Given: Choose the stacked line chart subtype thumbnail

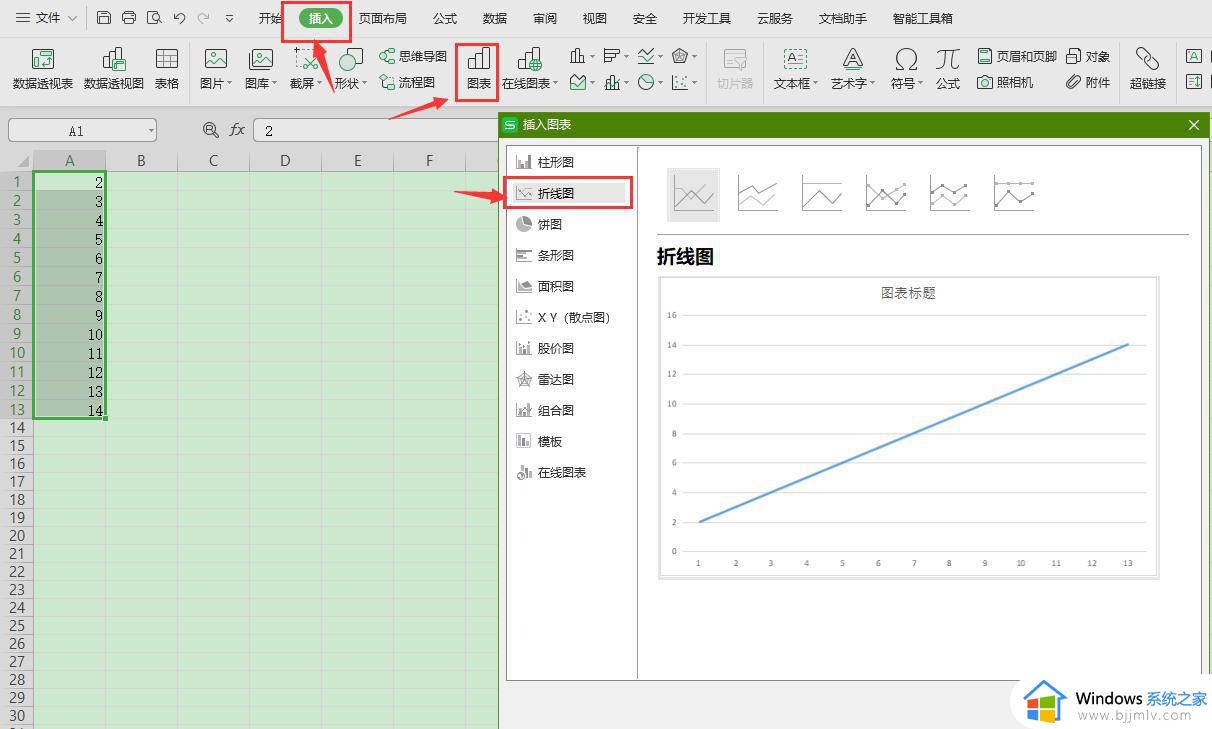Looking at the screenshot, I should 758,194.
